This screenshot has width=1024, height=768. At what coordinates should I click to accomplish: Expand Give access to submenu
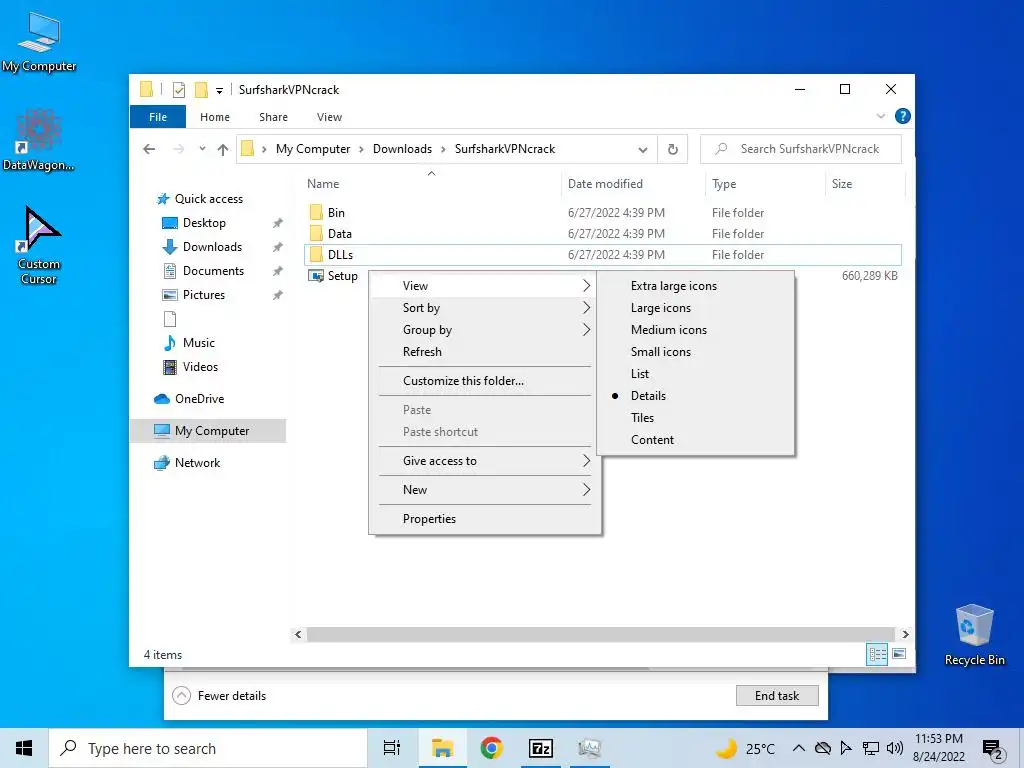pyautogui.click(x=485, y=460)
